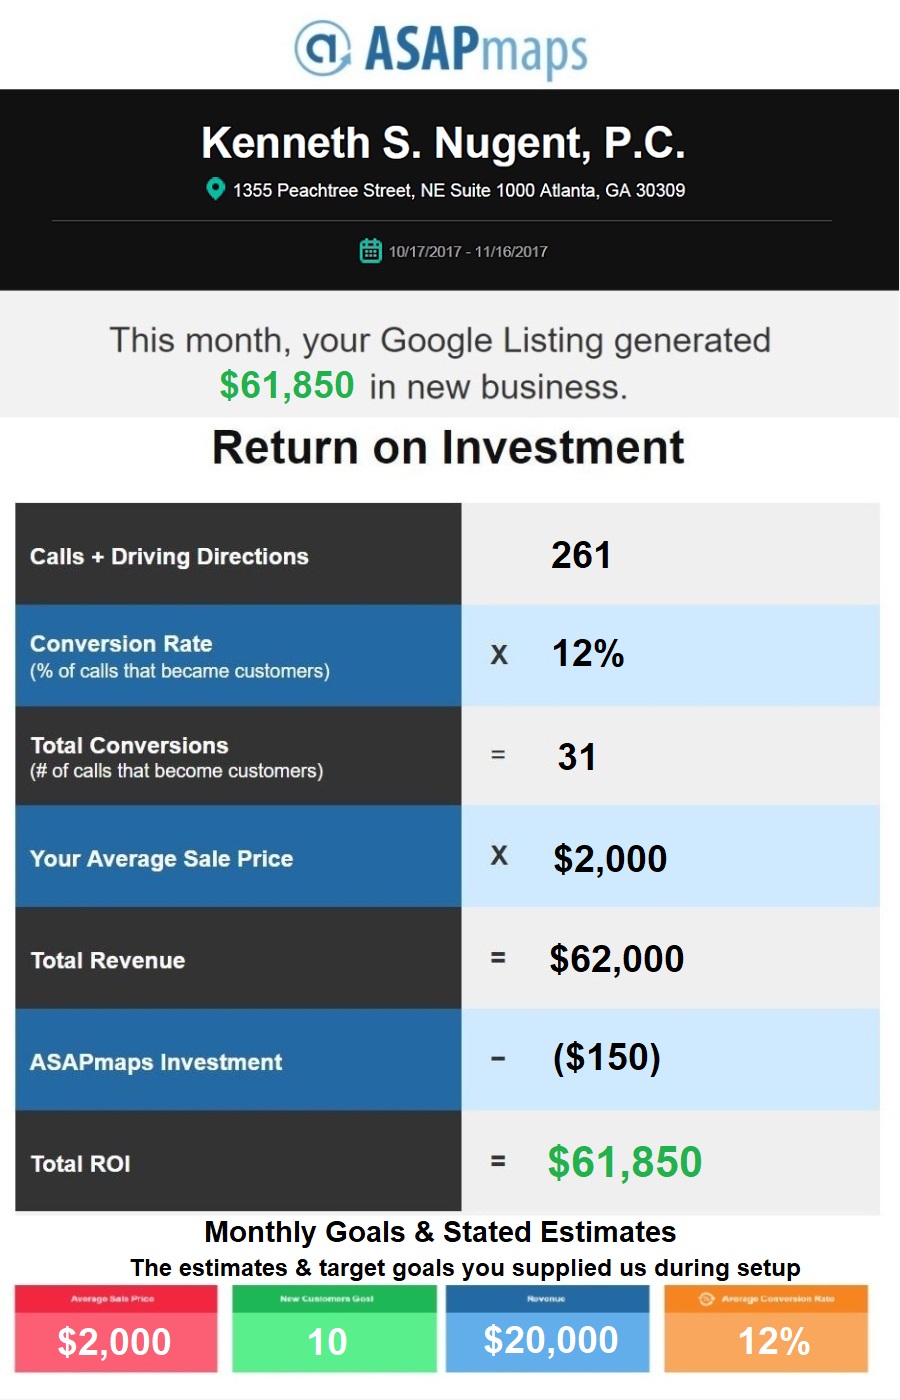
Task: Click the $62,000 Total Revenue value
Action: (617, 959)
